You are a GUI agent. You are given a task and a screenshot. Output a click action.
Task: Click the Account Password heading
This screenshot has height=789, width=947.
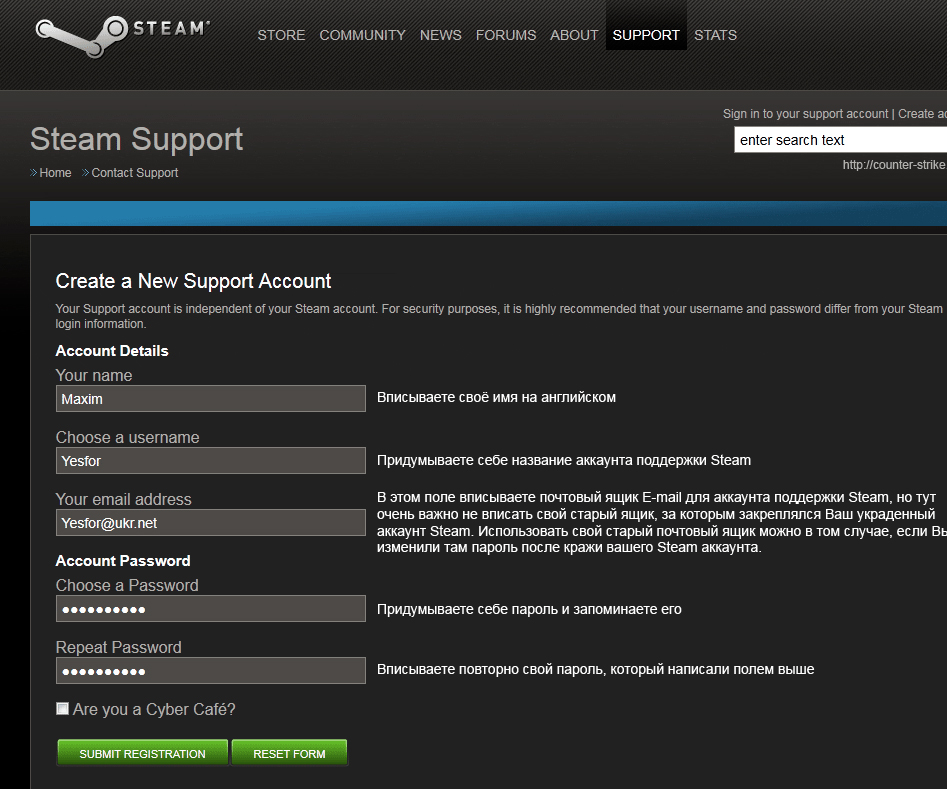coord(123,561)
